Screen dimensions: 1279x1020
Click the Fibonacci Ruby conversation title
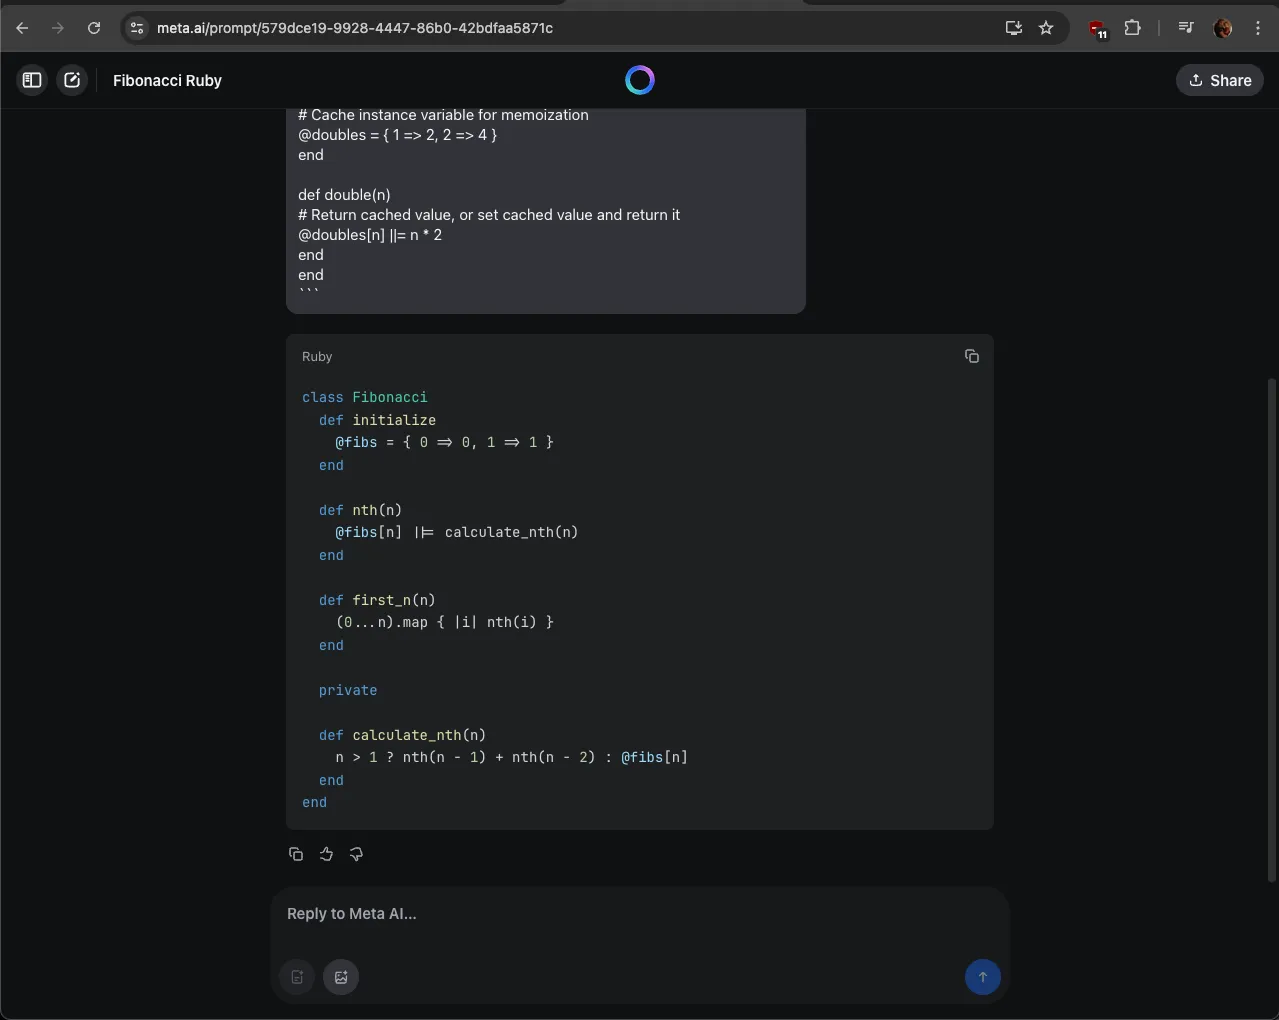[x=167, y=80]
